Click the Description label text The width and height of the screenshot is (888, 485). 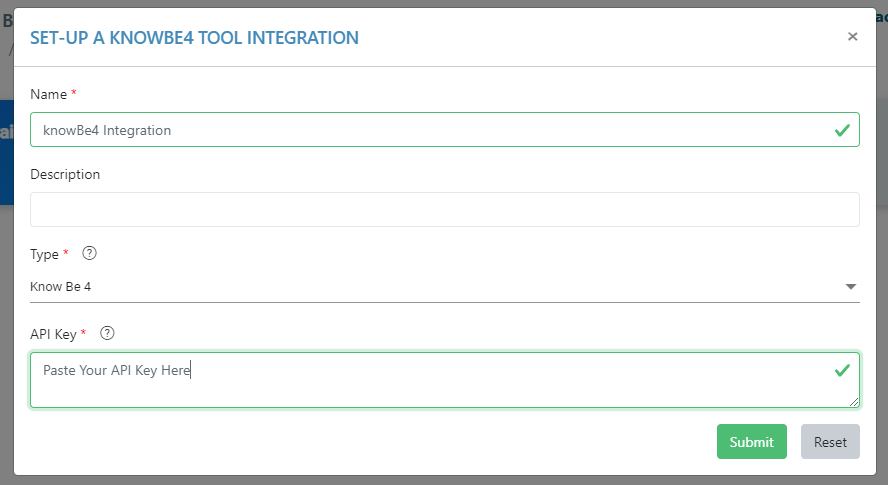coord(65,174)
